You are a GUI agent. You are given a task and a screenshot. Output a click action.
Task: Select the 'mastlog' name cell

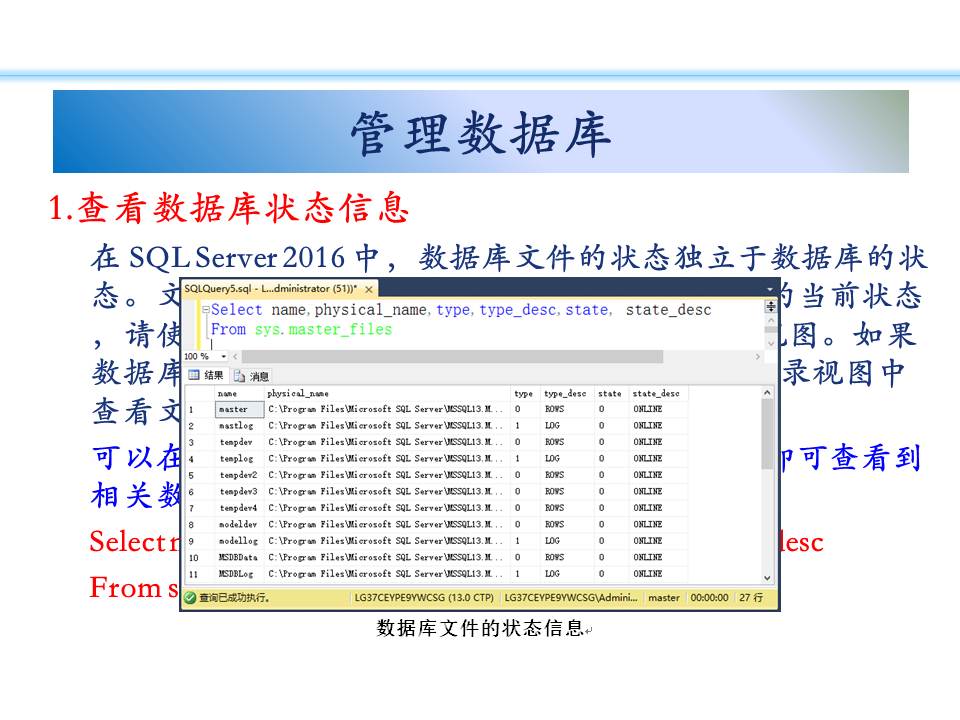pos(239,426)
